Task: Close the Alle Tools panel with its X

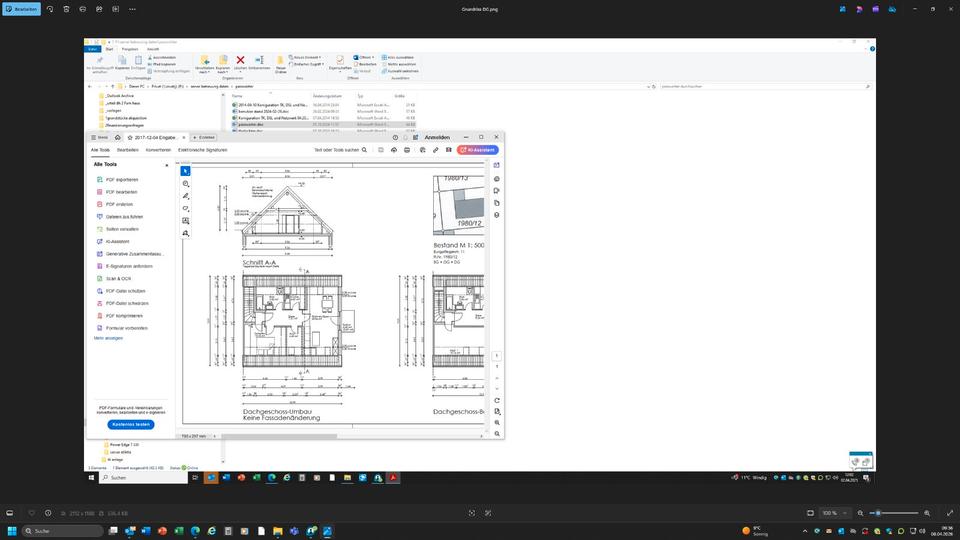Action: (x=167, y=165)
